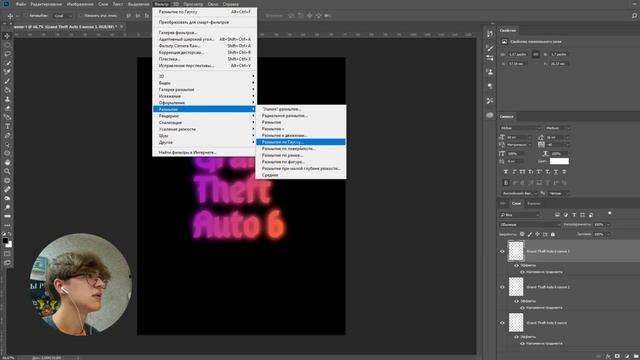The image size is (640, 360).
Task: Apply All Caps (TT) text style
Action: point(522,172)
